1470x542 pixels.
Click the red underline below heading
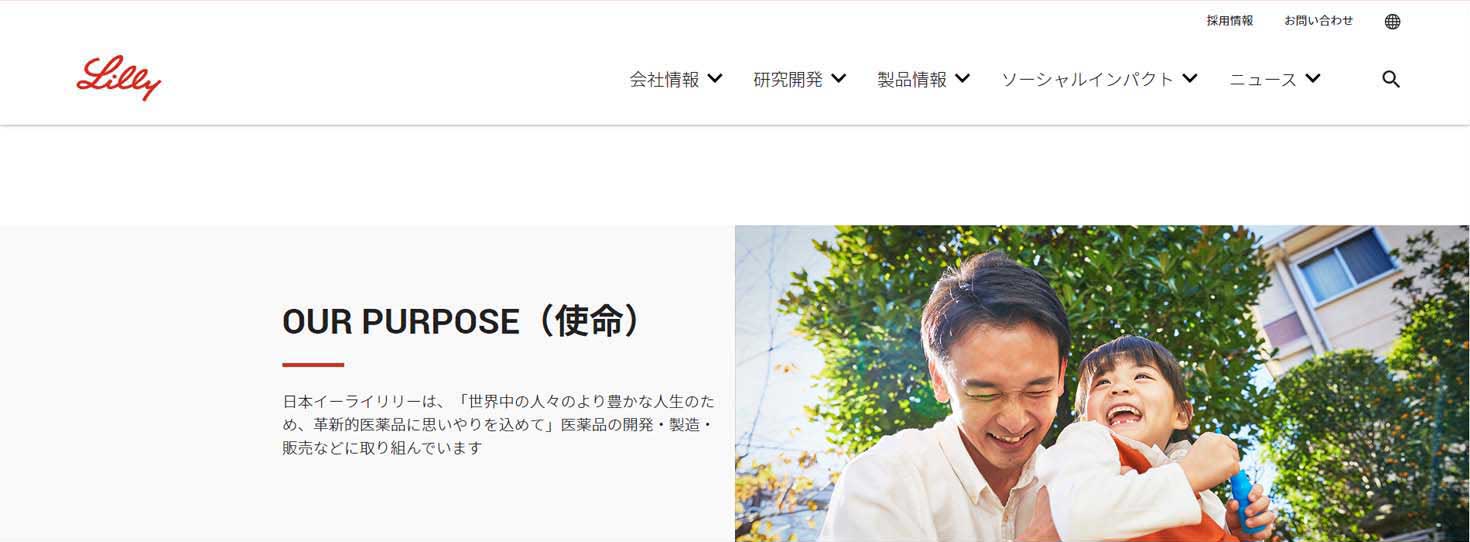click(313, 365)
